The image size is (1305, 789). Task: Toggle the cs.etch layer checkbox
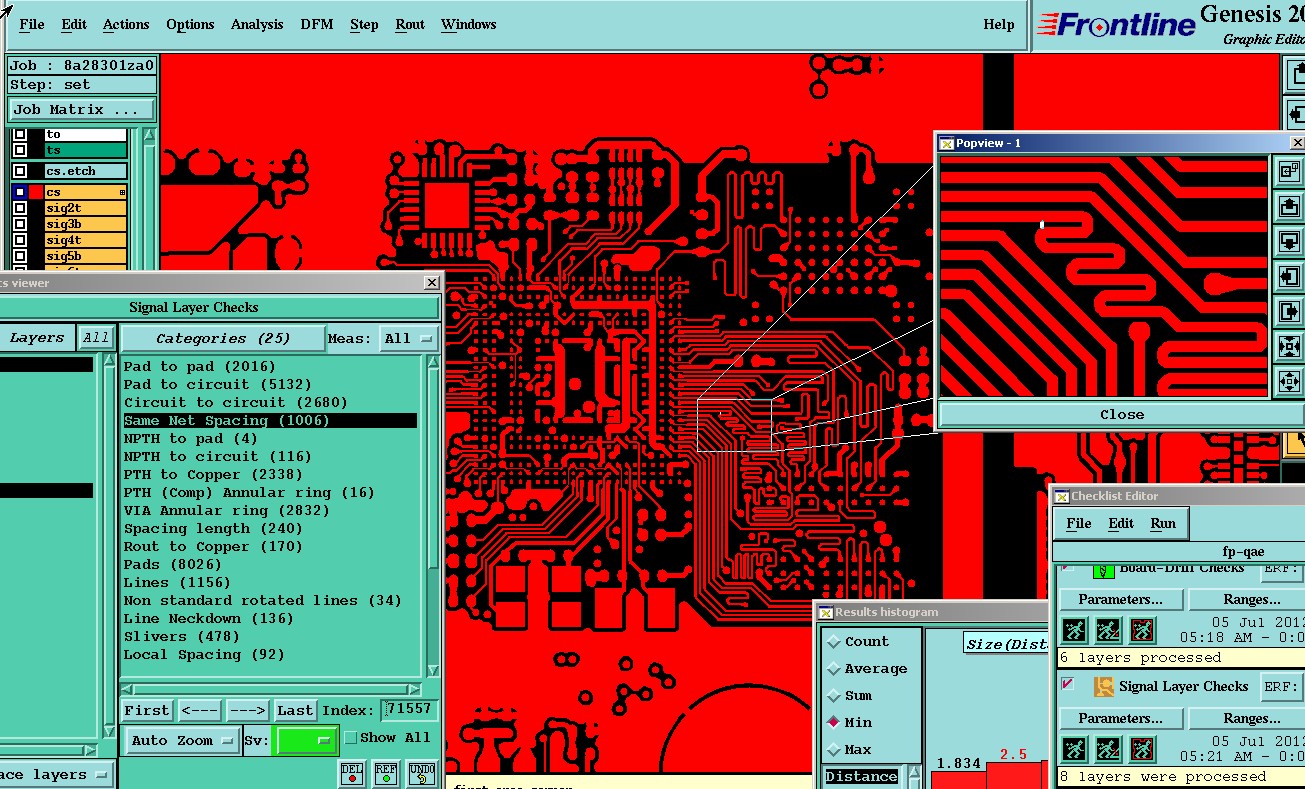[x=20, y=171]
